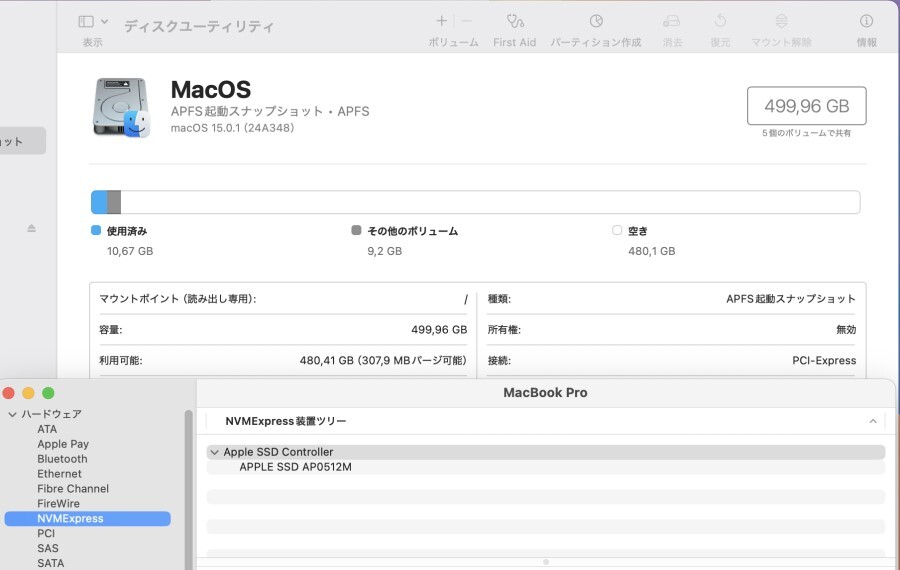Click the gray その他のボリューム legend swatch

click(x=356, y=230)
